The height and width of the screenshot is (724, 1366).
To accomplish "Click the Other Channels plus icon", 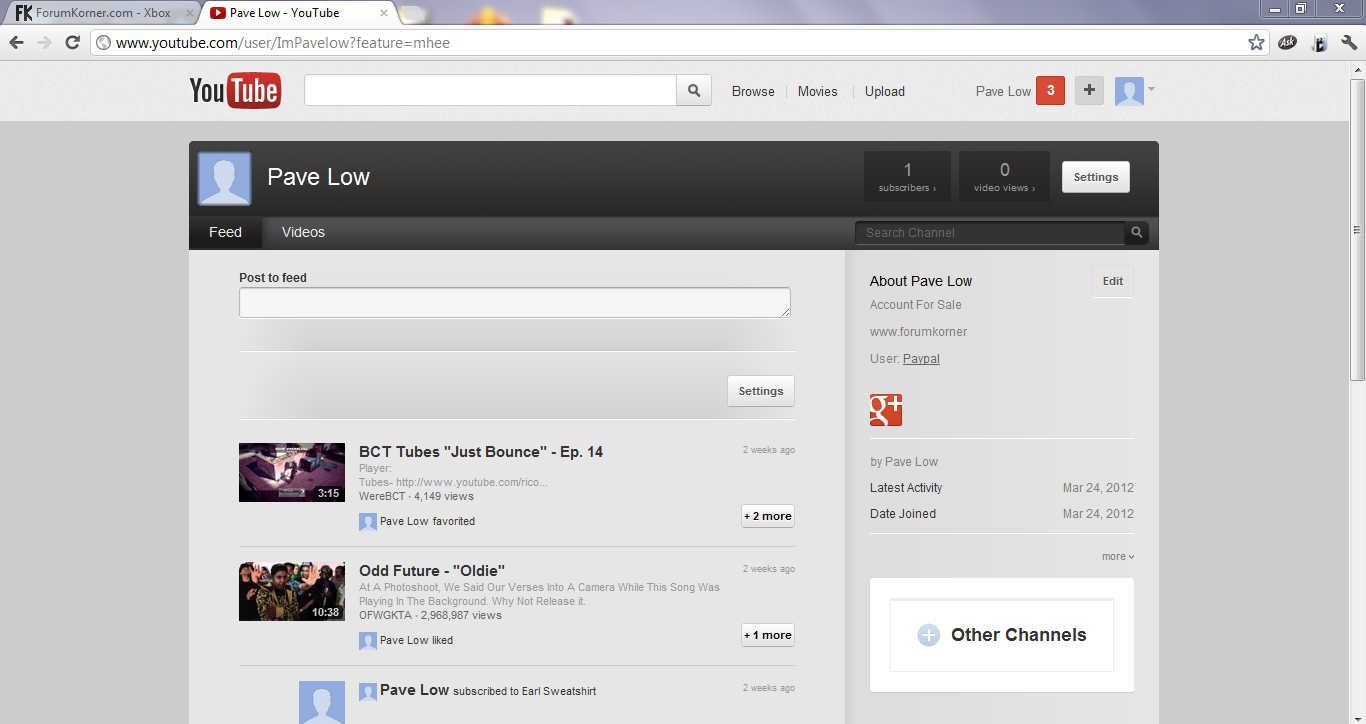I will [929, 635].
